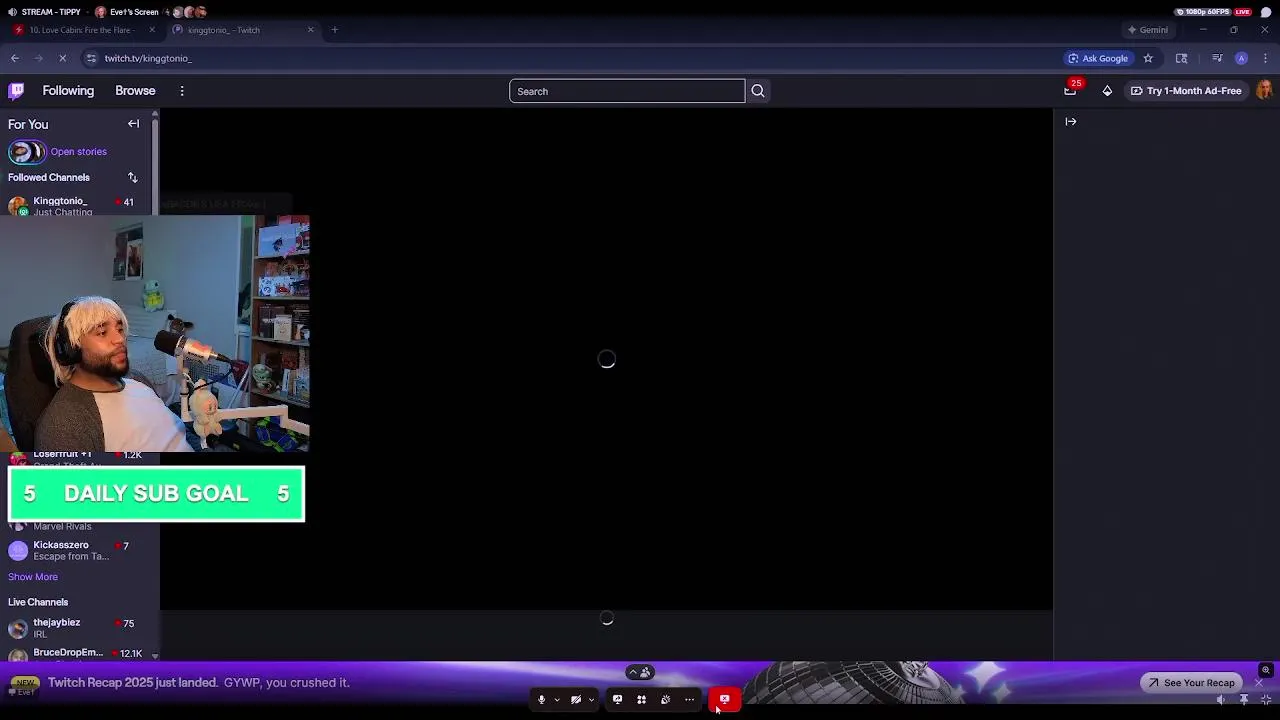Open Kickasszero channel in sidebar
This screenshot has height=720, width=1280.
click(76, 551)
